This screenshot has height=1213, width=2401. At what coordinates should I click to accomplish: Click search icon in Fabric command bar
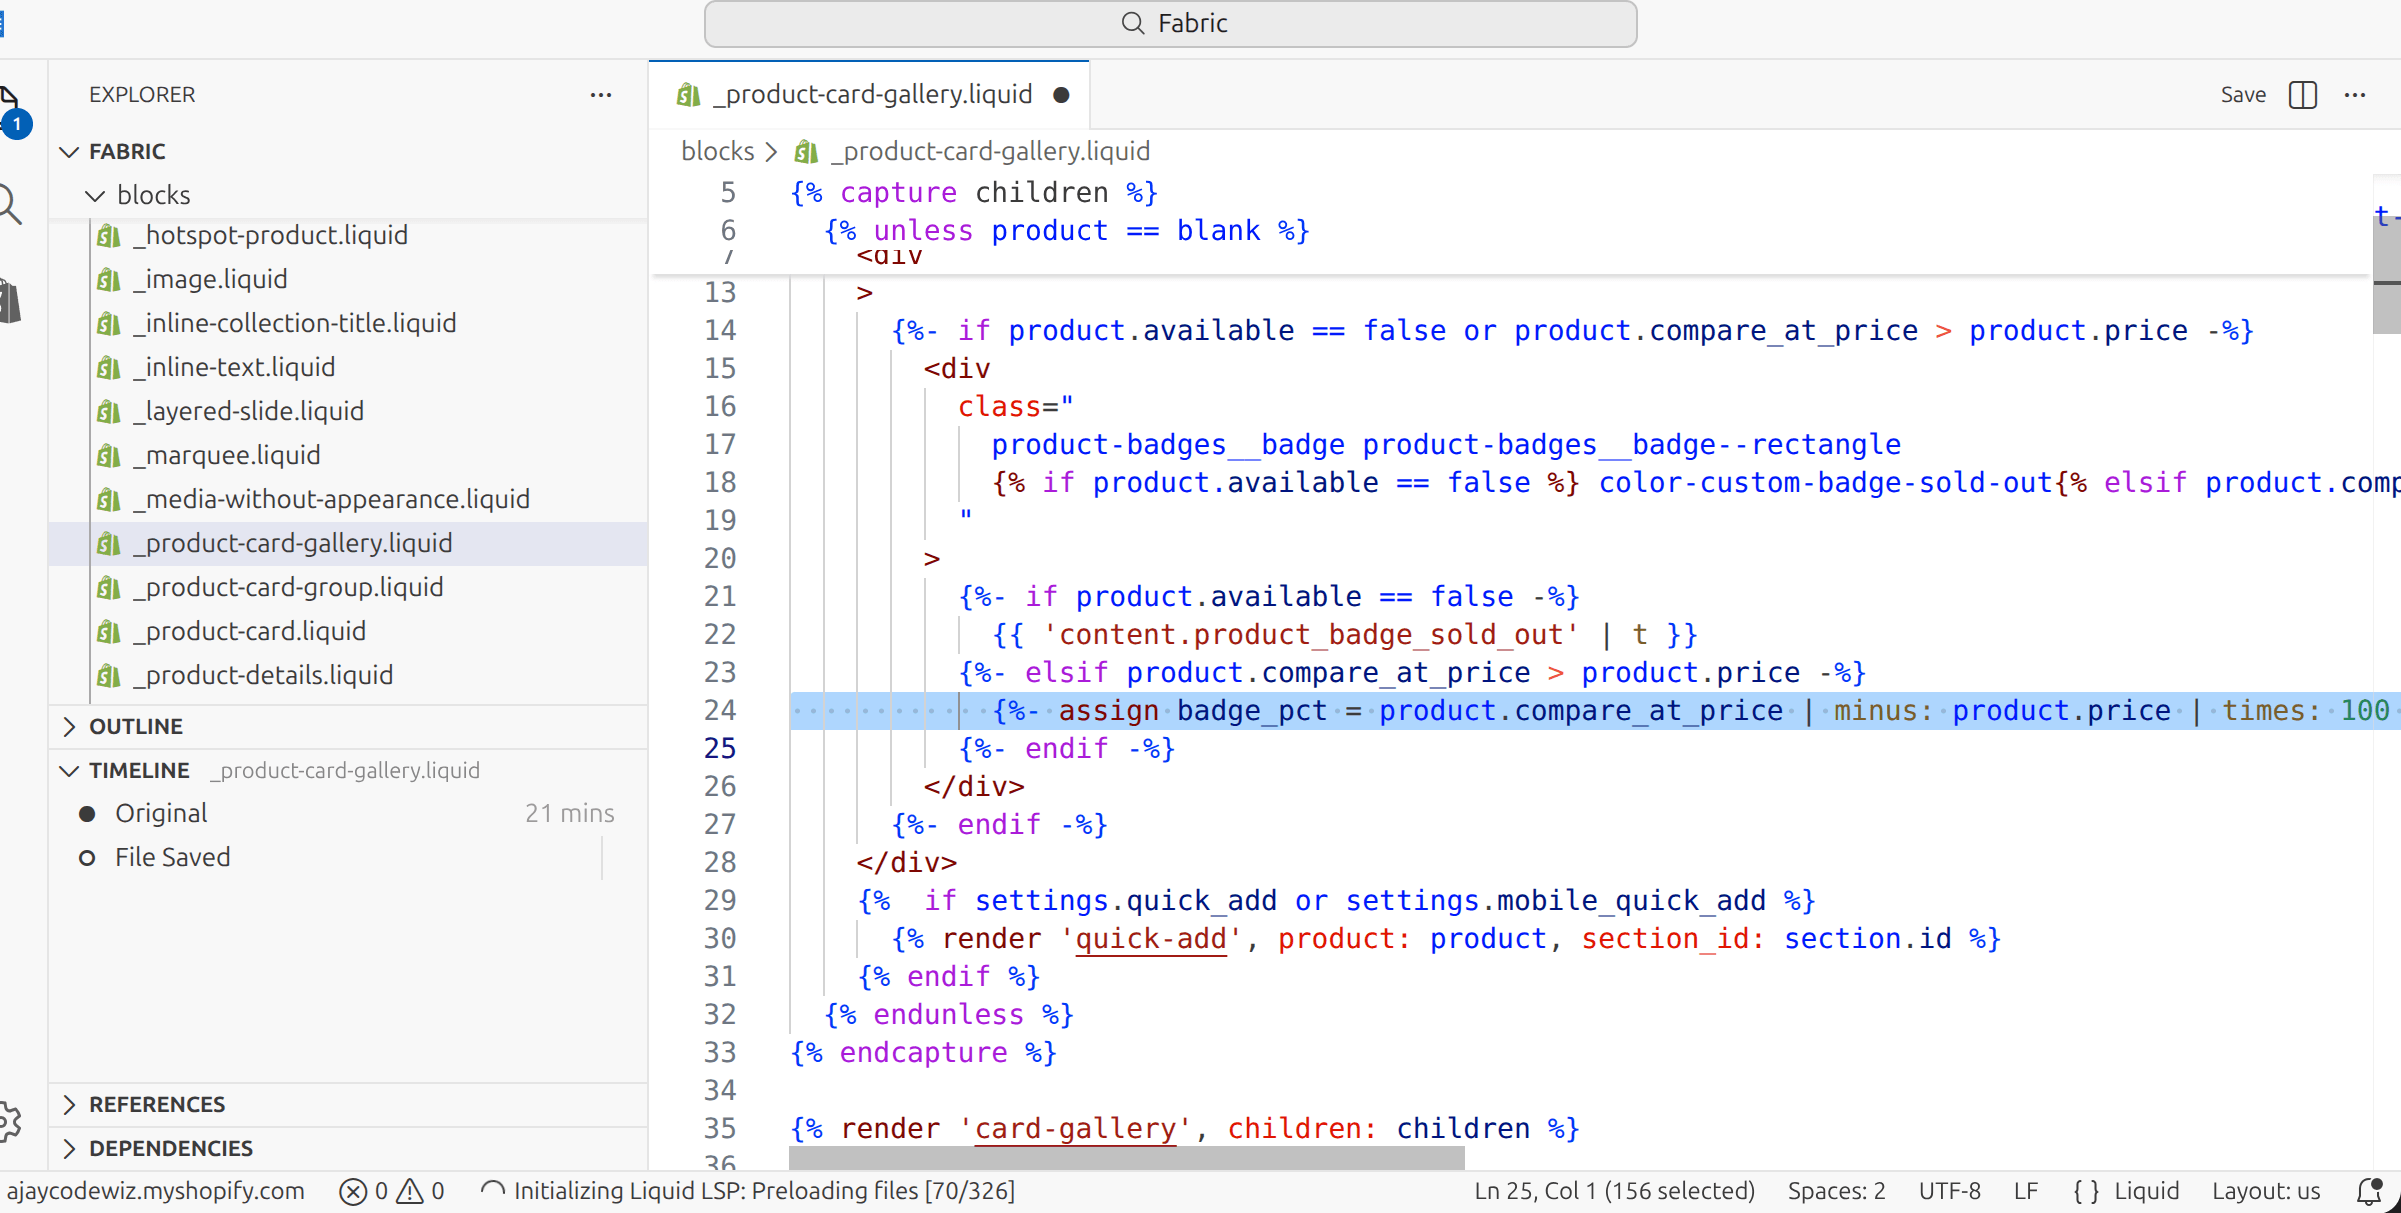coord(1132,23)
